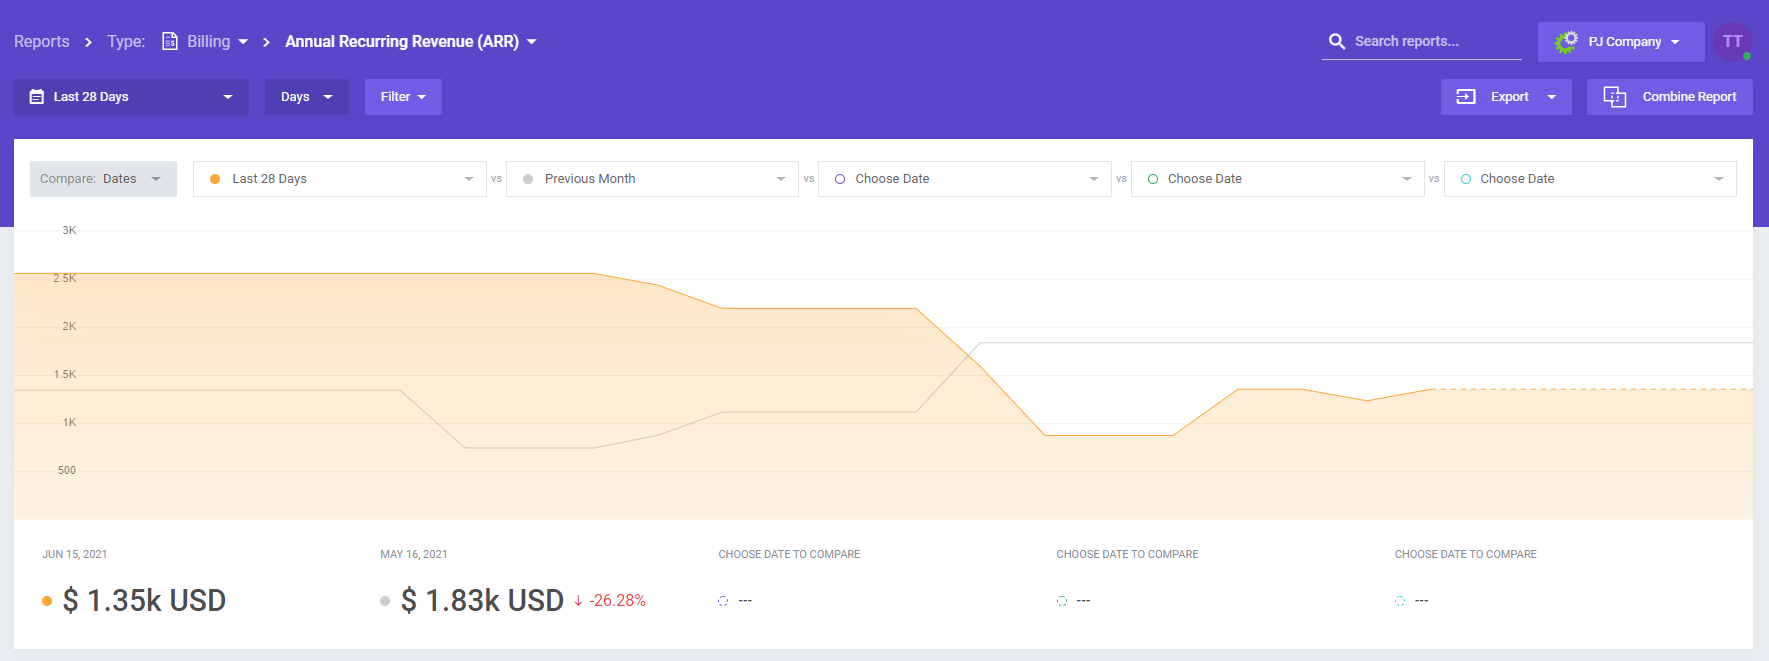Image resolution: width=1769 pixels, height=661 pixels.
Task: Toggle the gray Previous Month series dot
Action: pyautogui.click(x=528, y=179)
